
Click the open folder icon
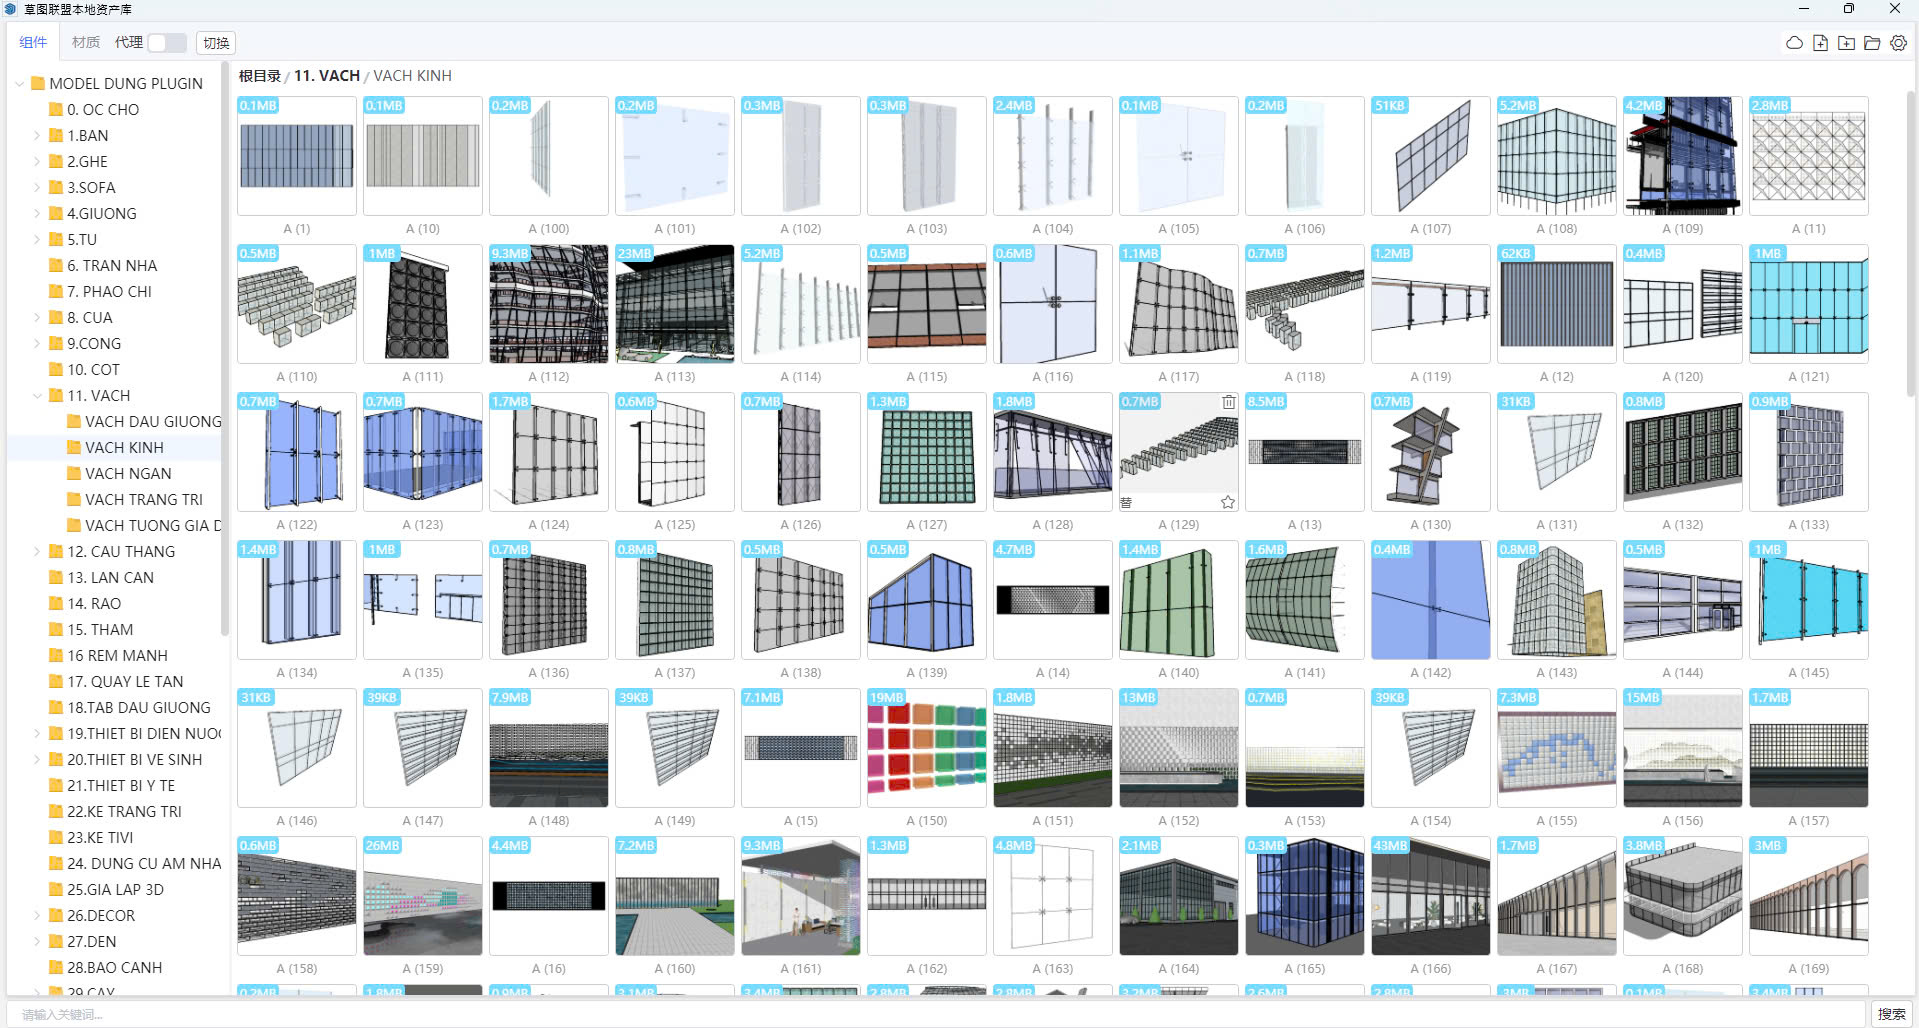coord(1872,43)
